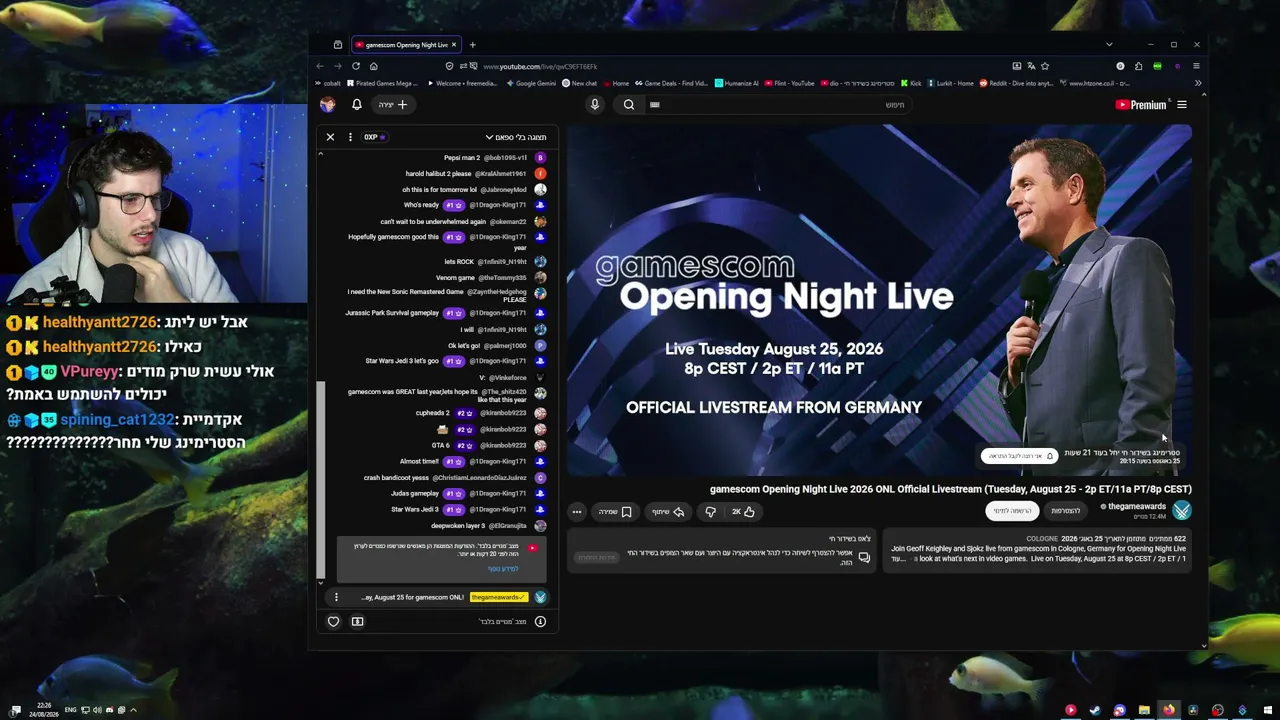1280x720 pixels.
Task: Open the Reddit bookmark
Action: (x=1016, y=84)
